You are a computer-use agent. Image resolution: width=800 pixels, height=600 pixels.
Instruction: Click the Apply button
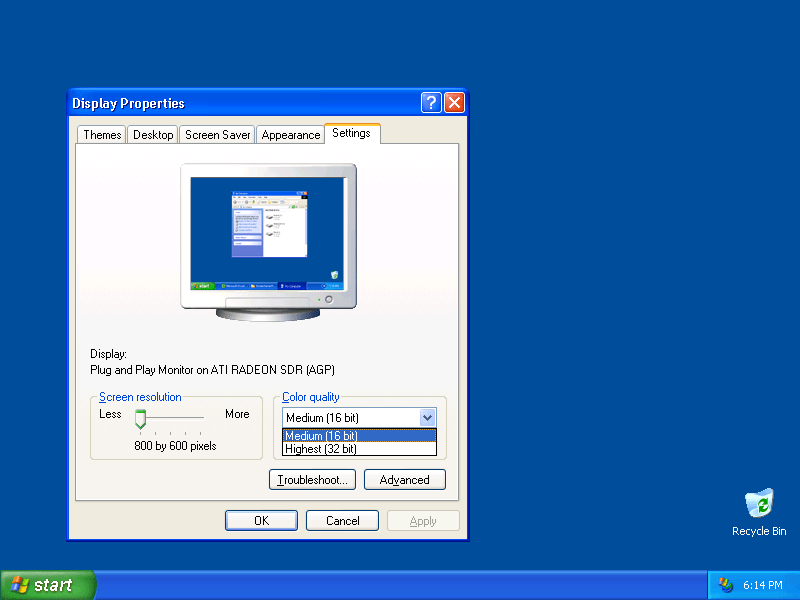pyautogui.click(x=422, y=520)
